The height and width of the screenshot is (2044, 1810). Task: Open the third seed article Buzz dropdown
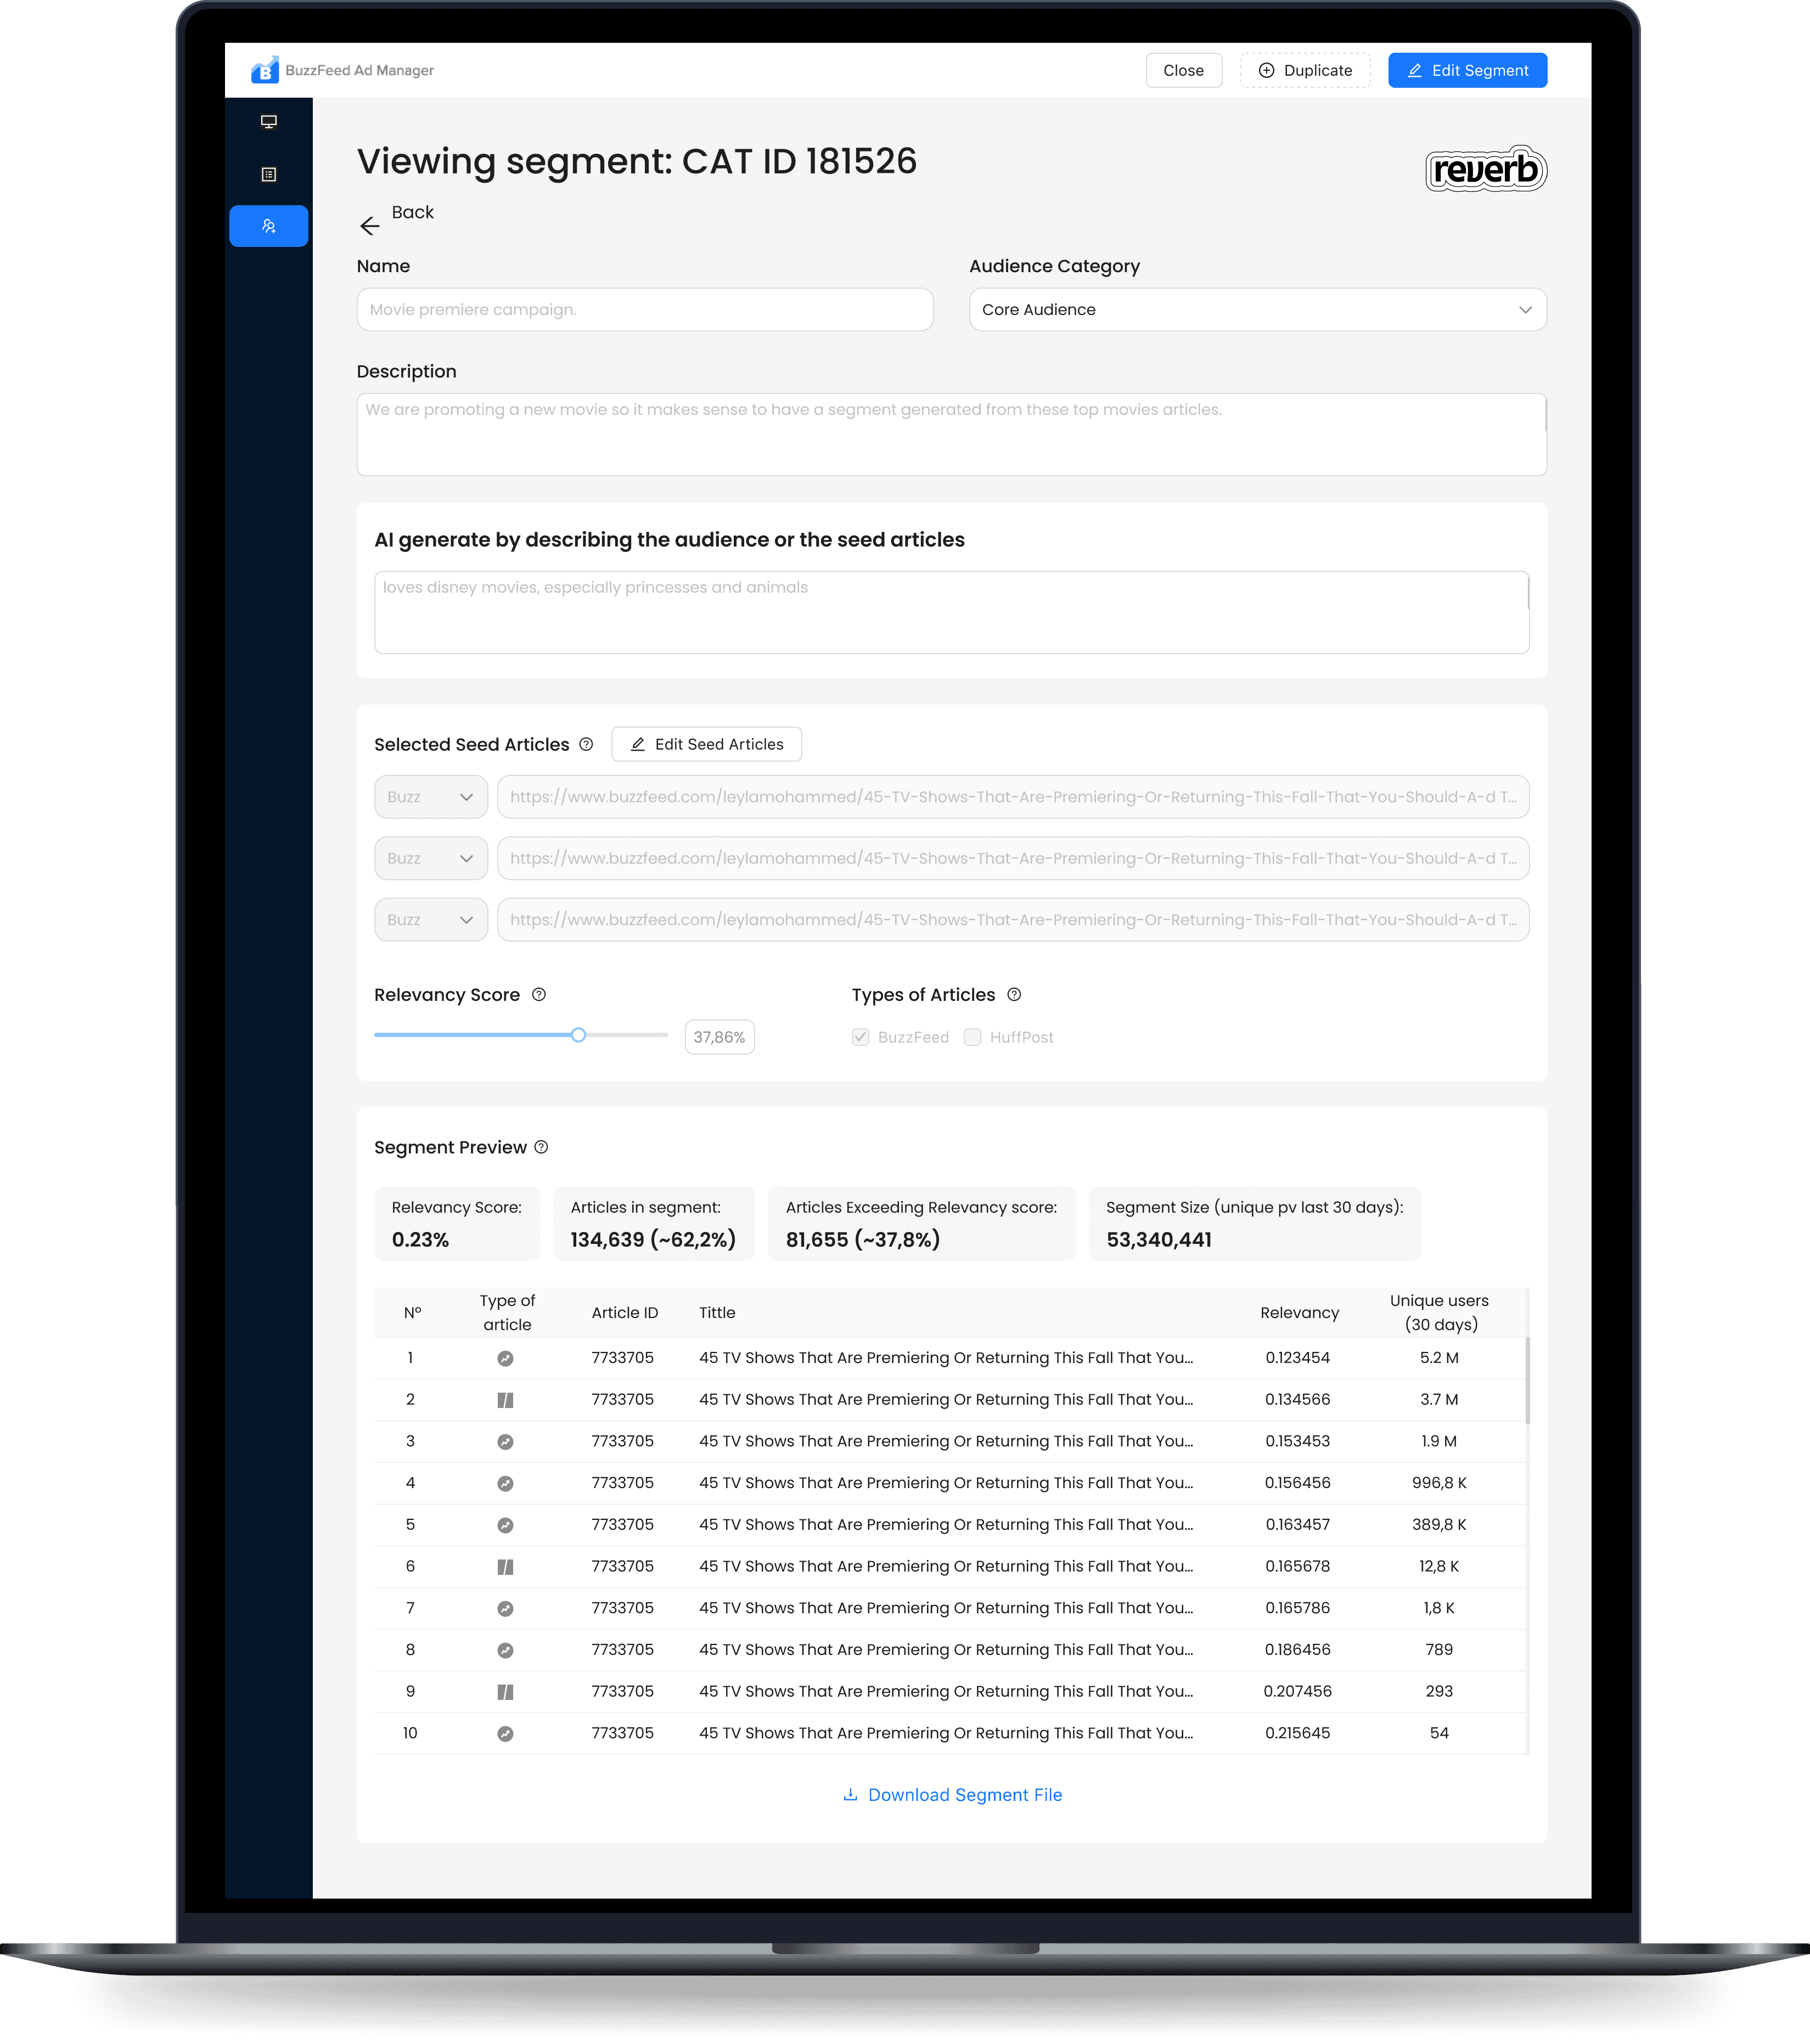[431, 920]
